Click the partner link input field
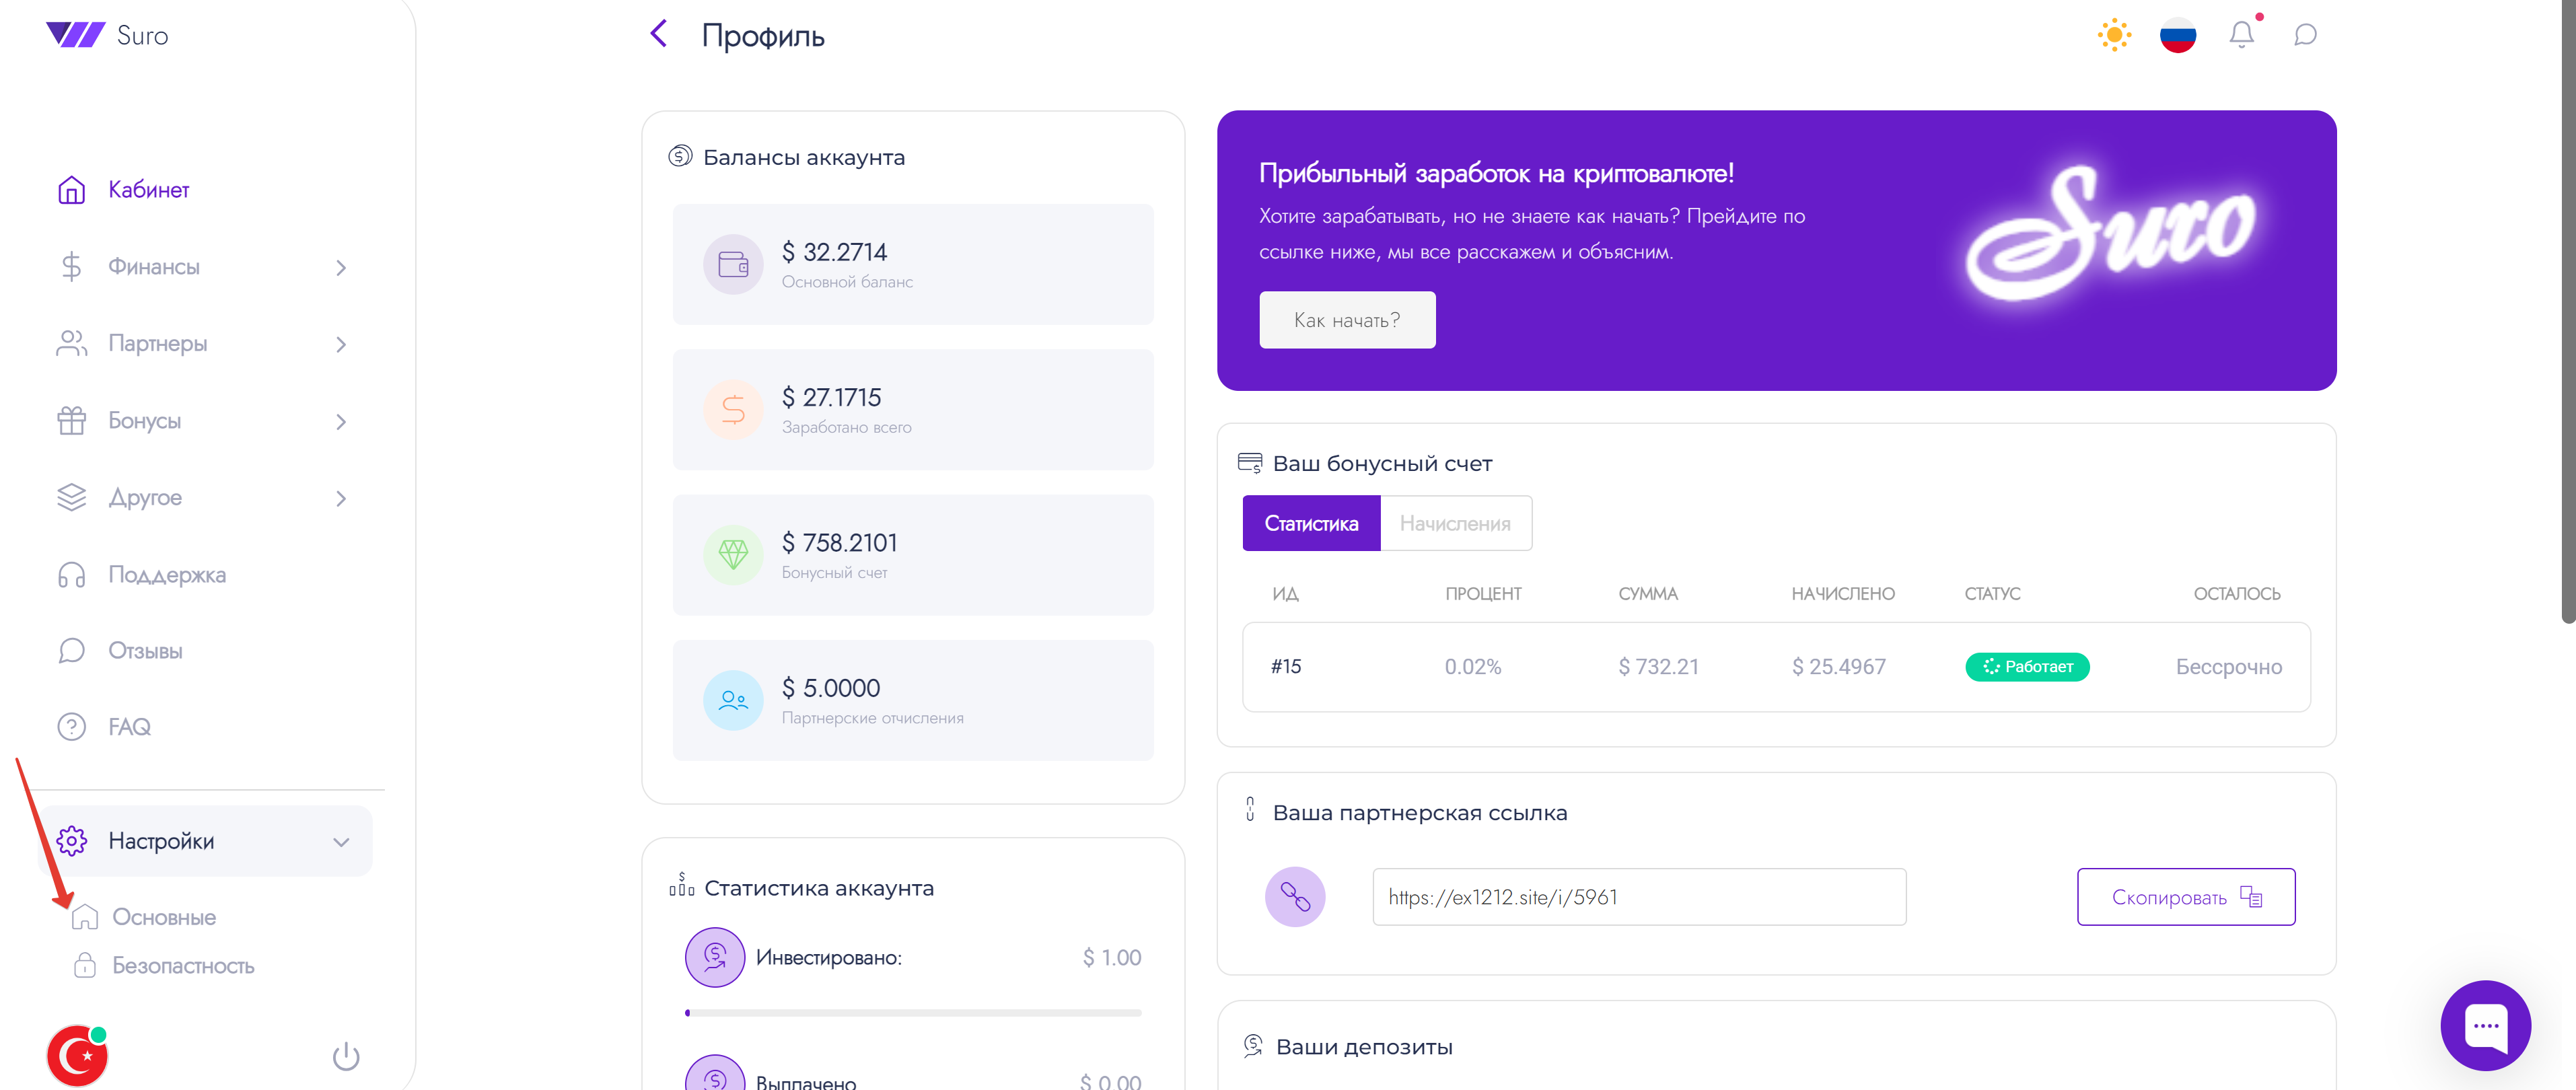Screen dimensions: 2576x1090 coord(1639,897)
